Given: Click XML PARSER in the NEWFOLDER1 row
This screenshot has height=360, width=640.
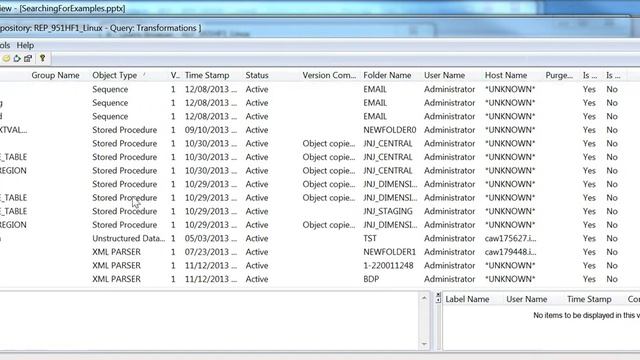Looking at the screenshot, I should (x=116, y=252).
